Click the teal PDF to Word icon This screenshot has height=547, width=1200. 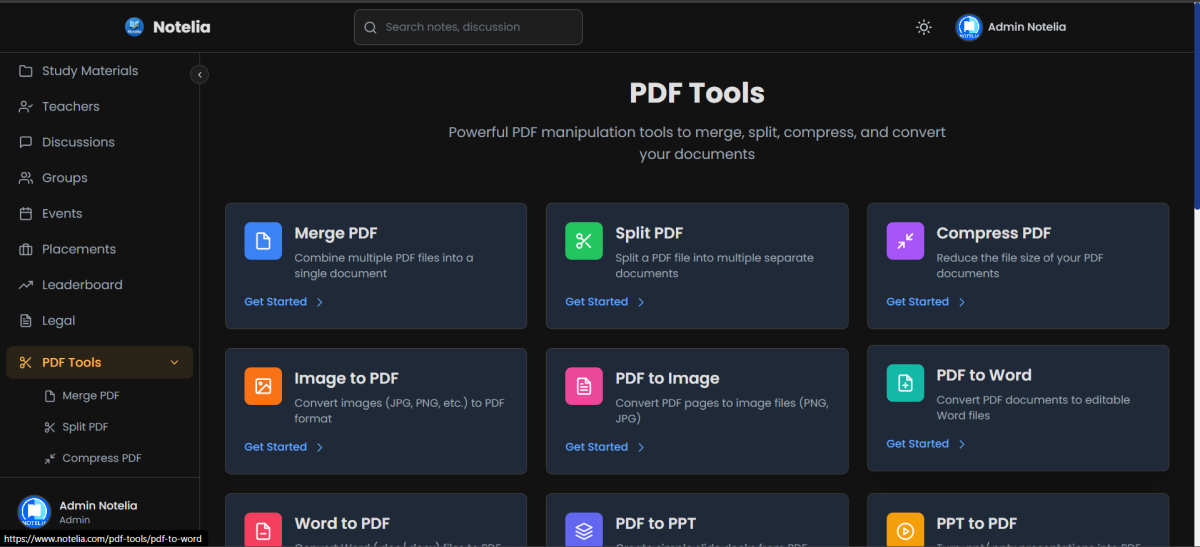pos(905,383)
